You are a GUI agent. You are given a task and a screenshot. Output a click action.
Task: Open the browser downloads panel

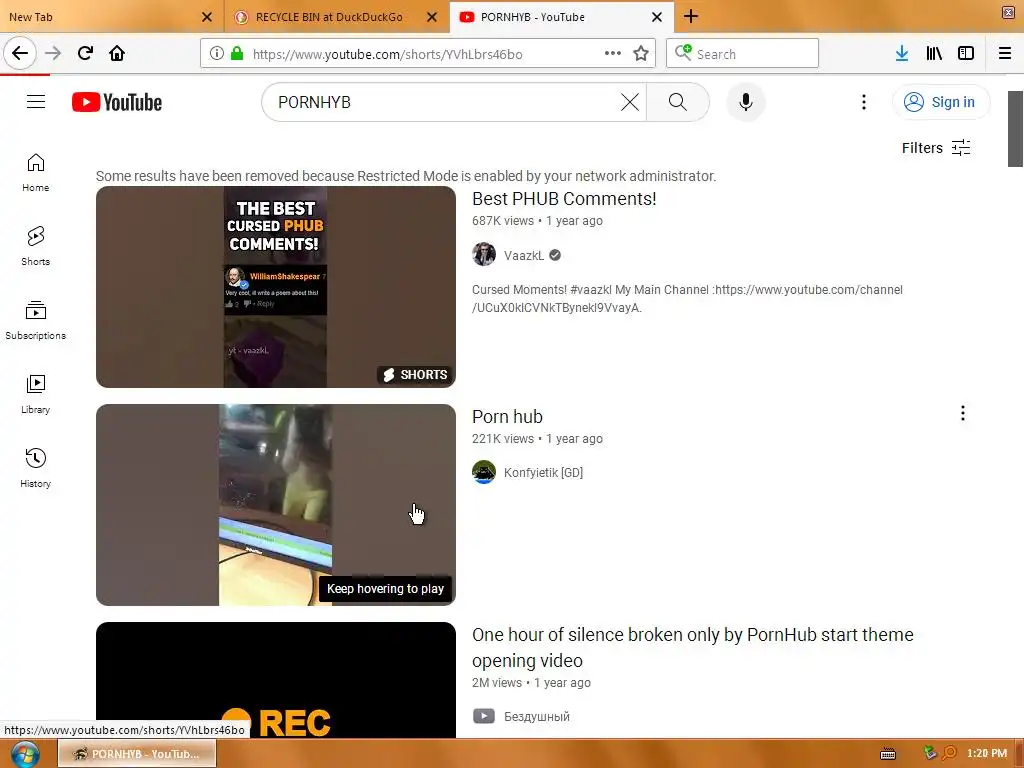tap(902, 54)
